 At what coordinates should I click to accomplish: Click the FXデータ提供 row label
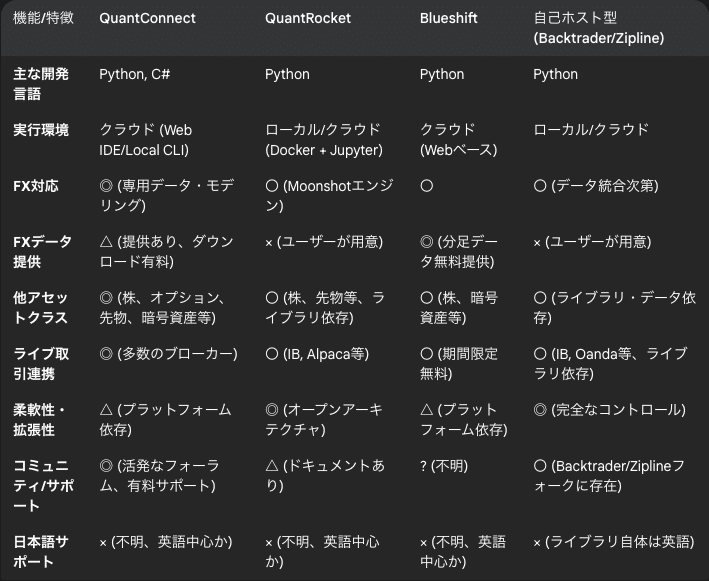(42, 251)
